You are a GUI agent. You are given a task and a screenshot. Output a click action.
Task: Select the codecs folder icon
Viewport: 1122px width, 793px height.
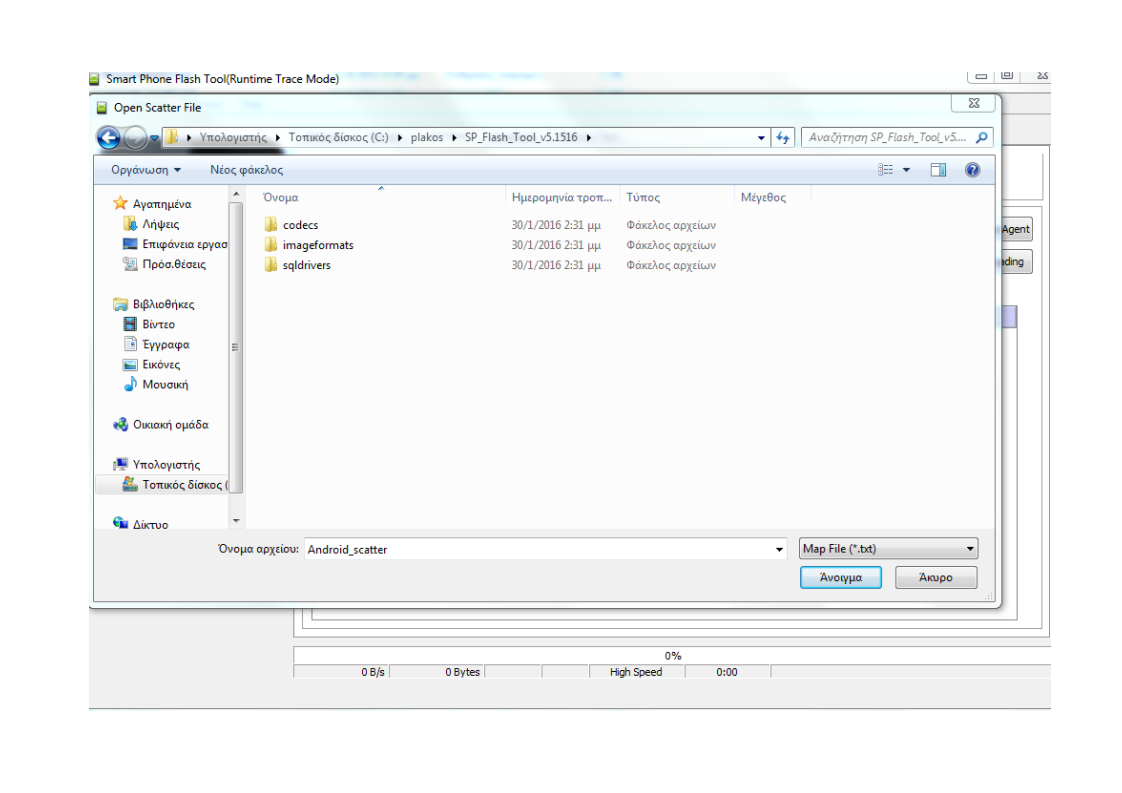coord(270,225)
